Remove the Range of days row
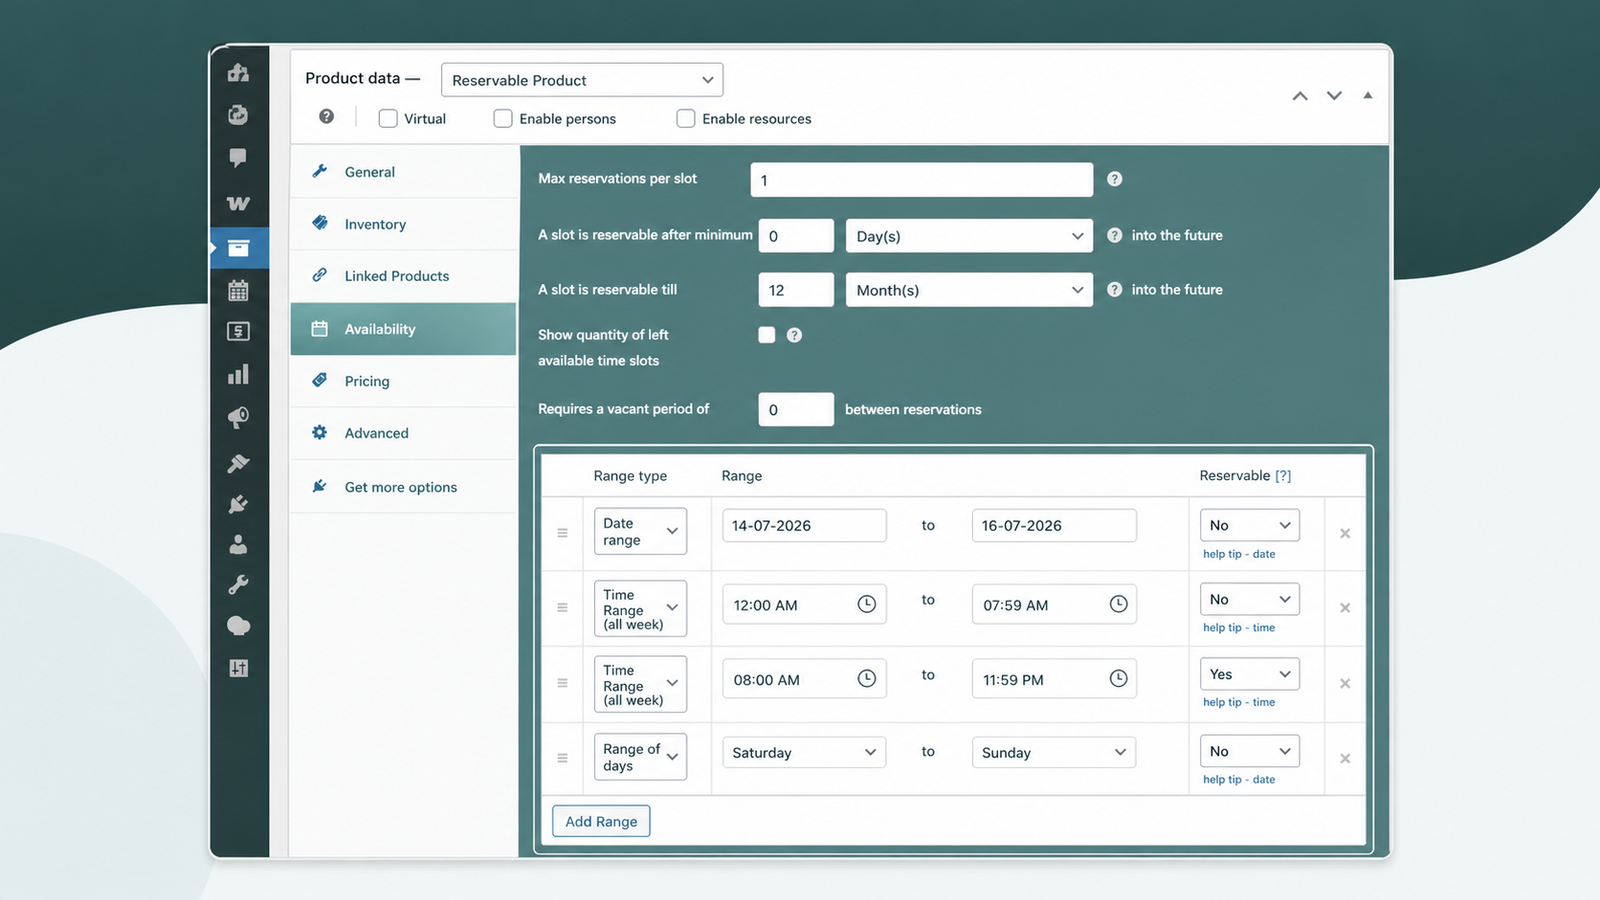 [x=1345, y=758]
